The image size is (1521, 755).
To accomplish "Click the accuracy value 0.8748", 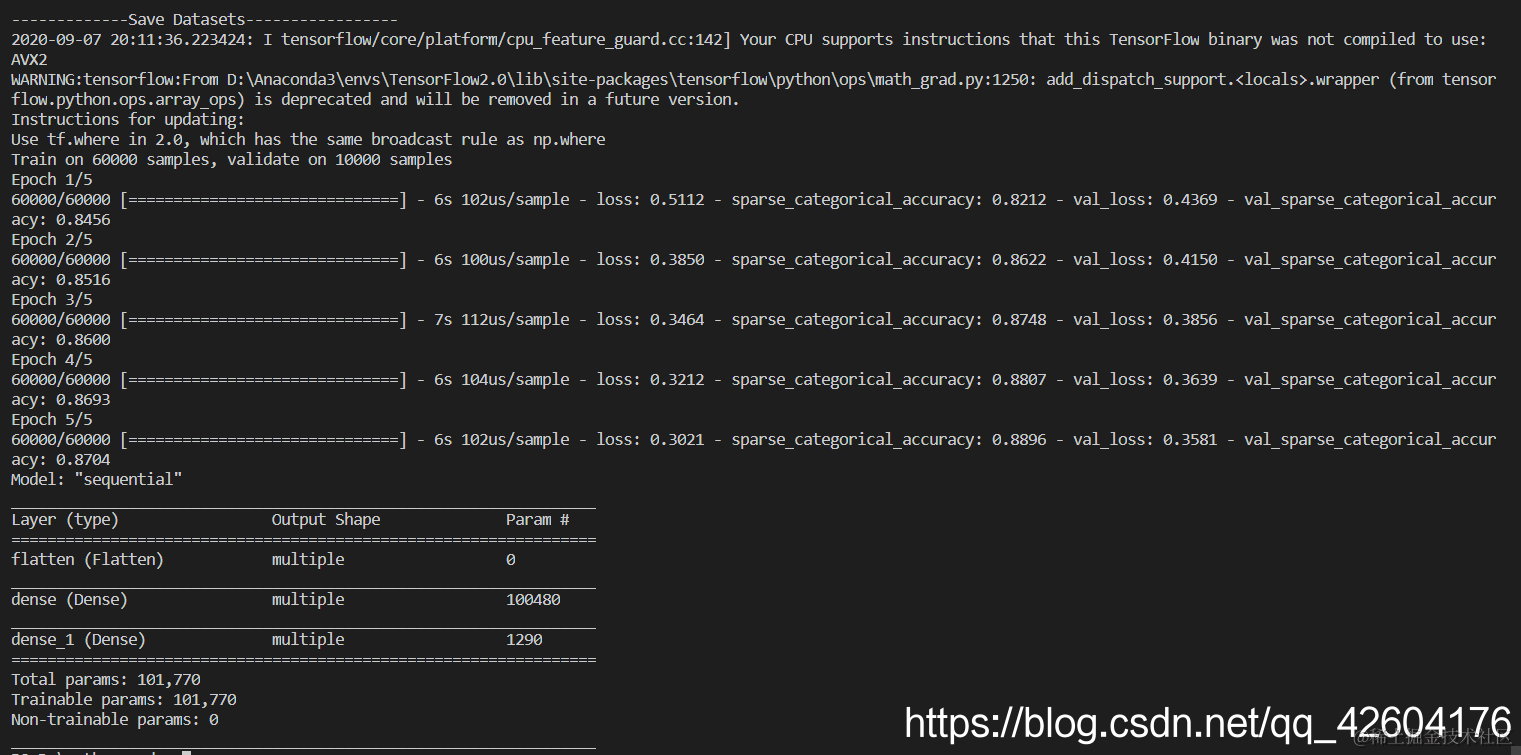I will (1019, 320).
